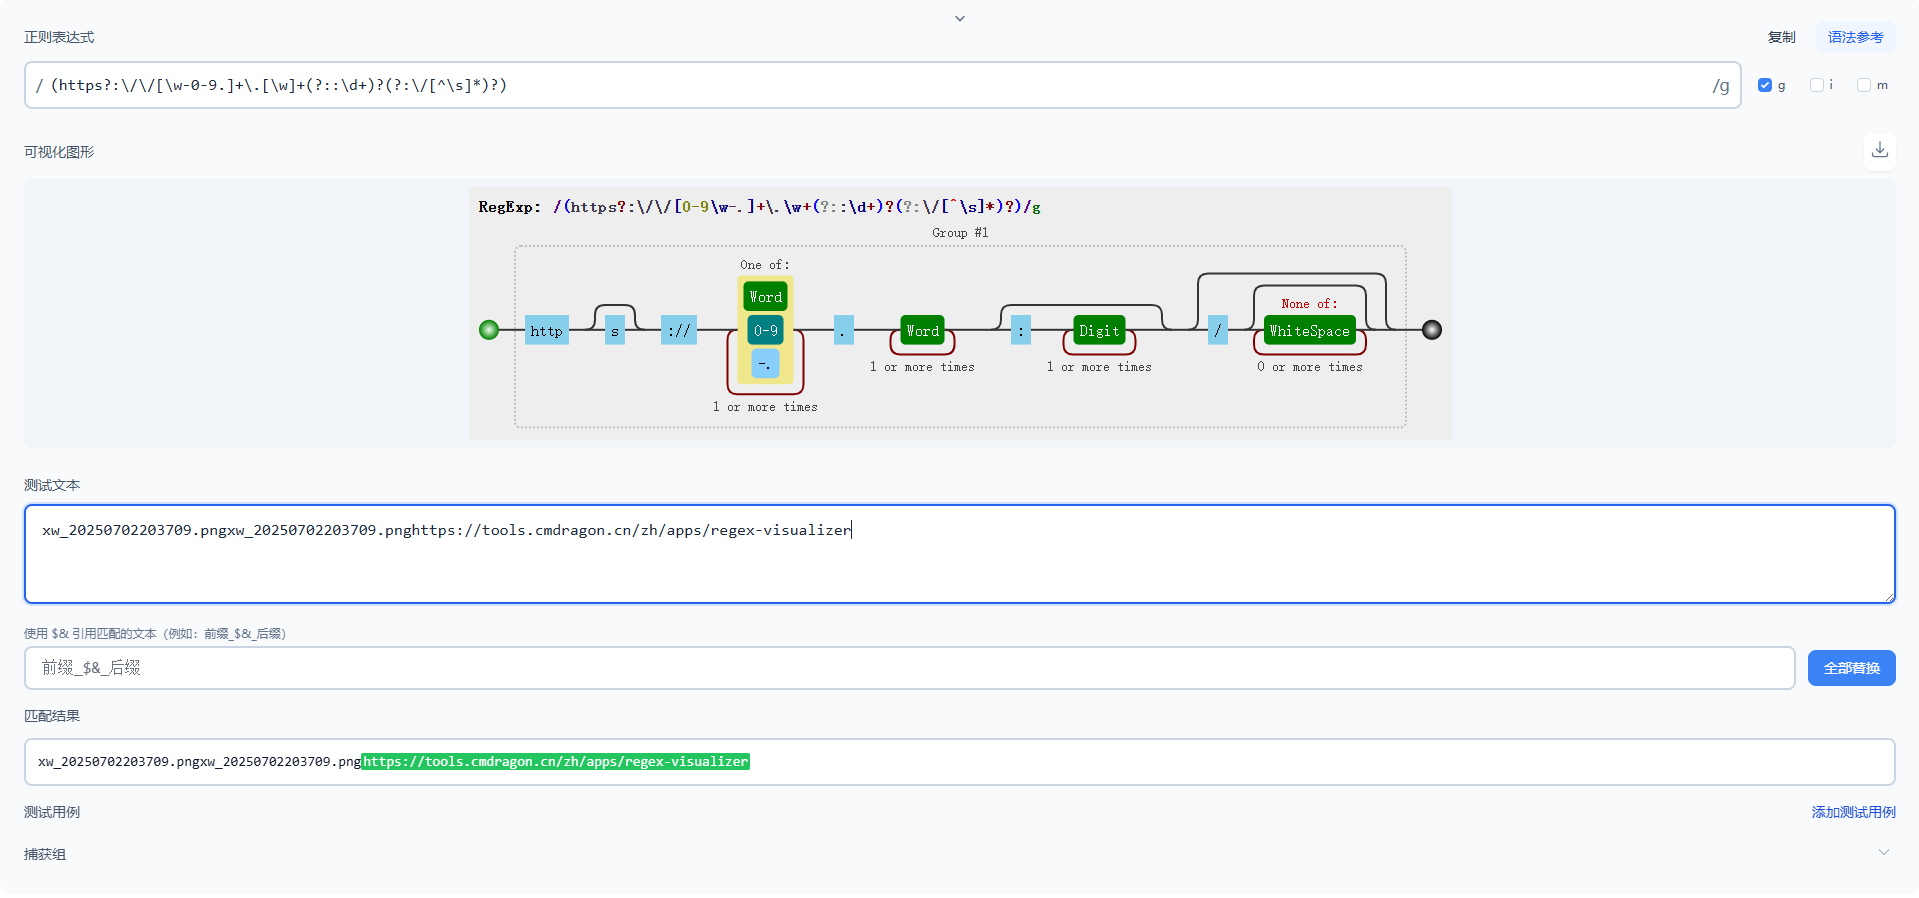Image resolution: width=1919 pixels, height=898 pixels.
Task: Click the 复制 copy button
Action: [1781, 37]
